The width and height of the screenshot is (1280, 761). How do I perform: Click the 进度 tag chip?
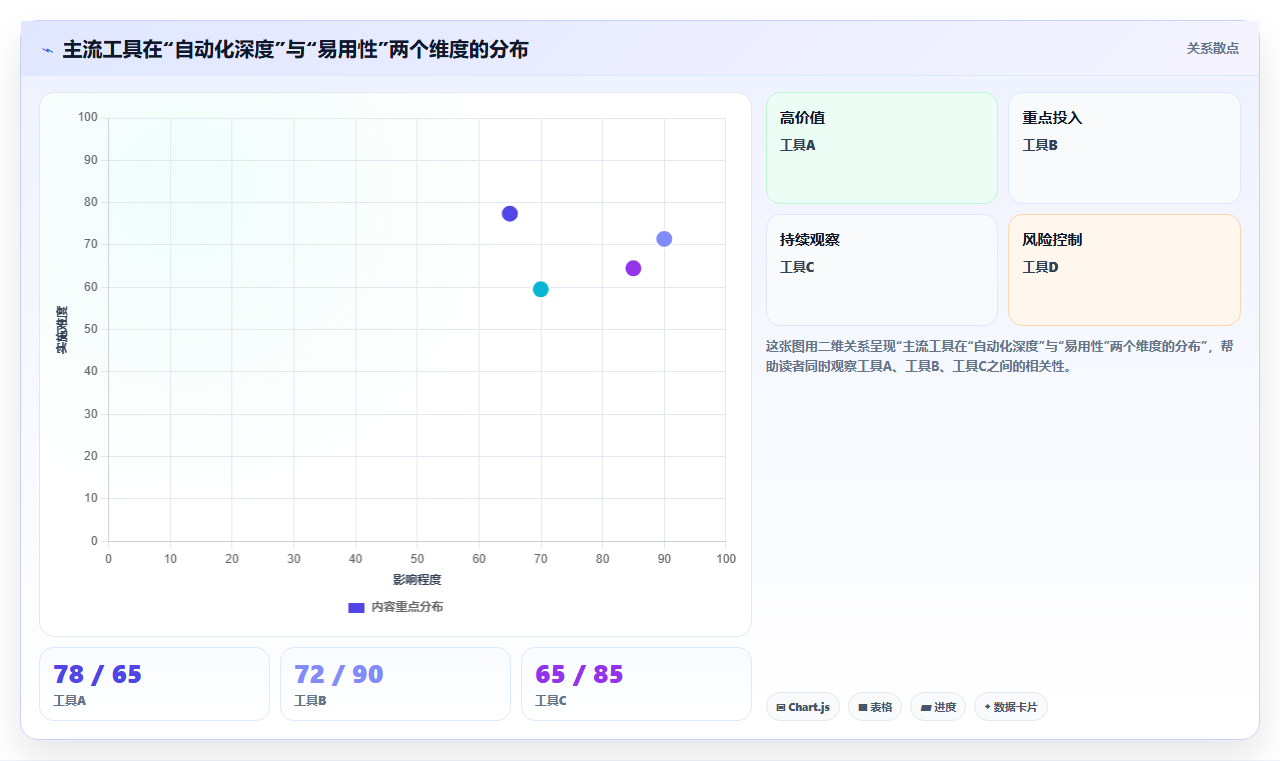pos(938,707)
